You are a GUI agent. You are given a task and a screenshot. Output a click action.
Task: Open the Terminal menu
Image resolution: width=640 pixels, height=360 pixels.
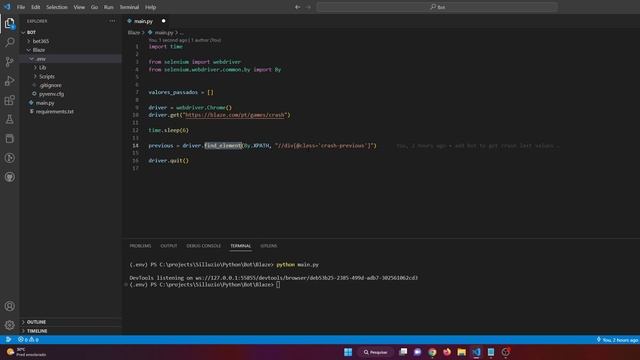tap(129, 7)
